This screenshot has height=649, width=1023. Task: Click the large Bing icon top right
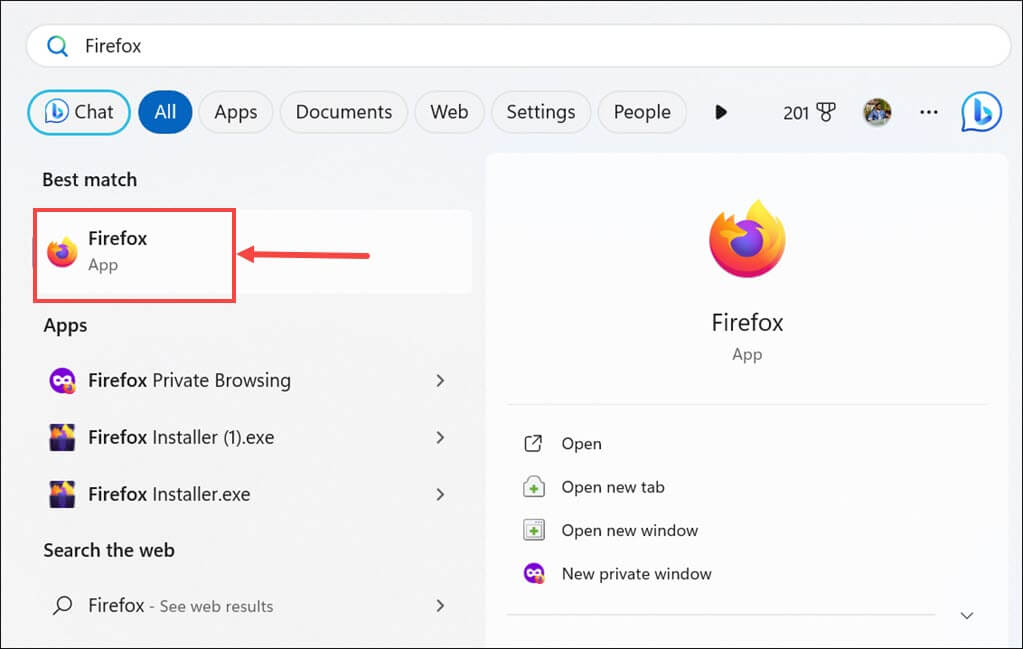pos(981,112)
